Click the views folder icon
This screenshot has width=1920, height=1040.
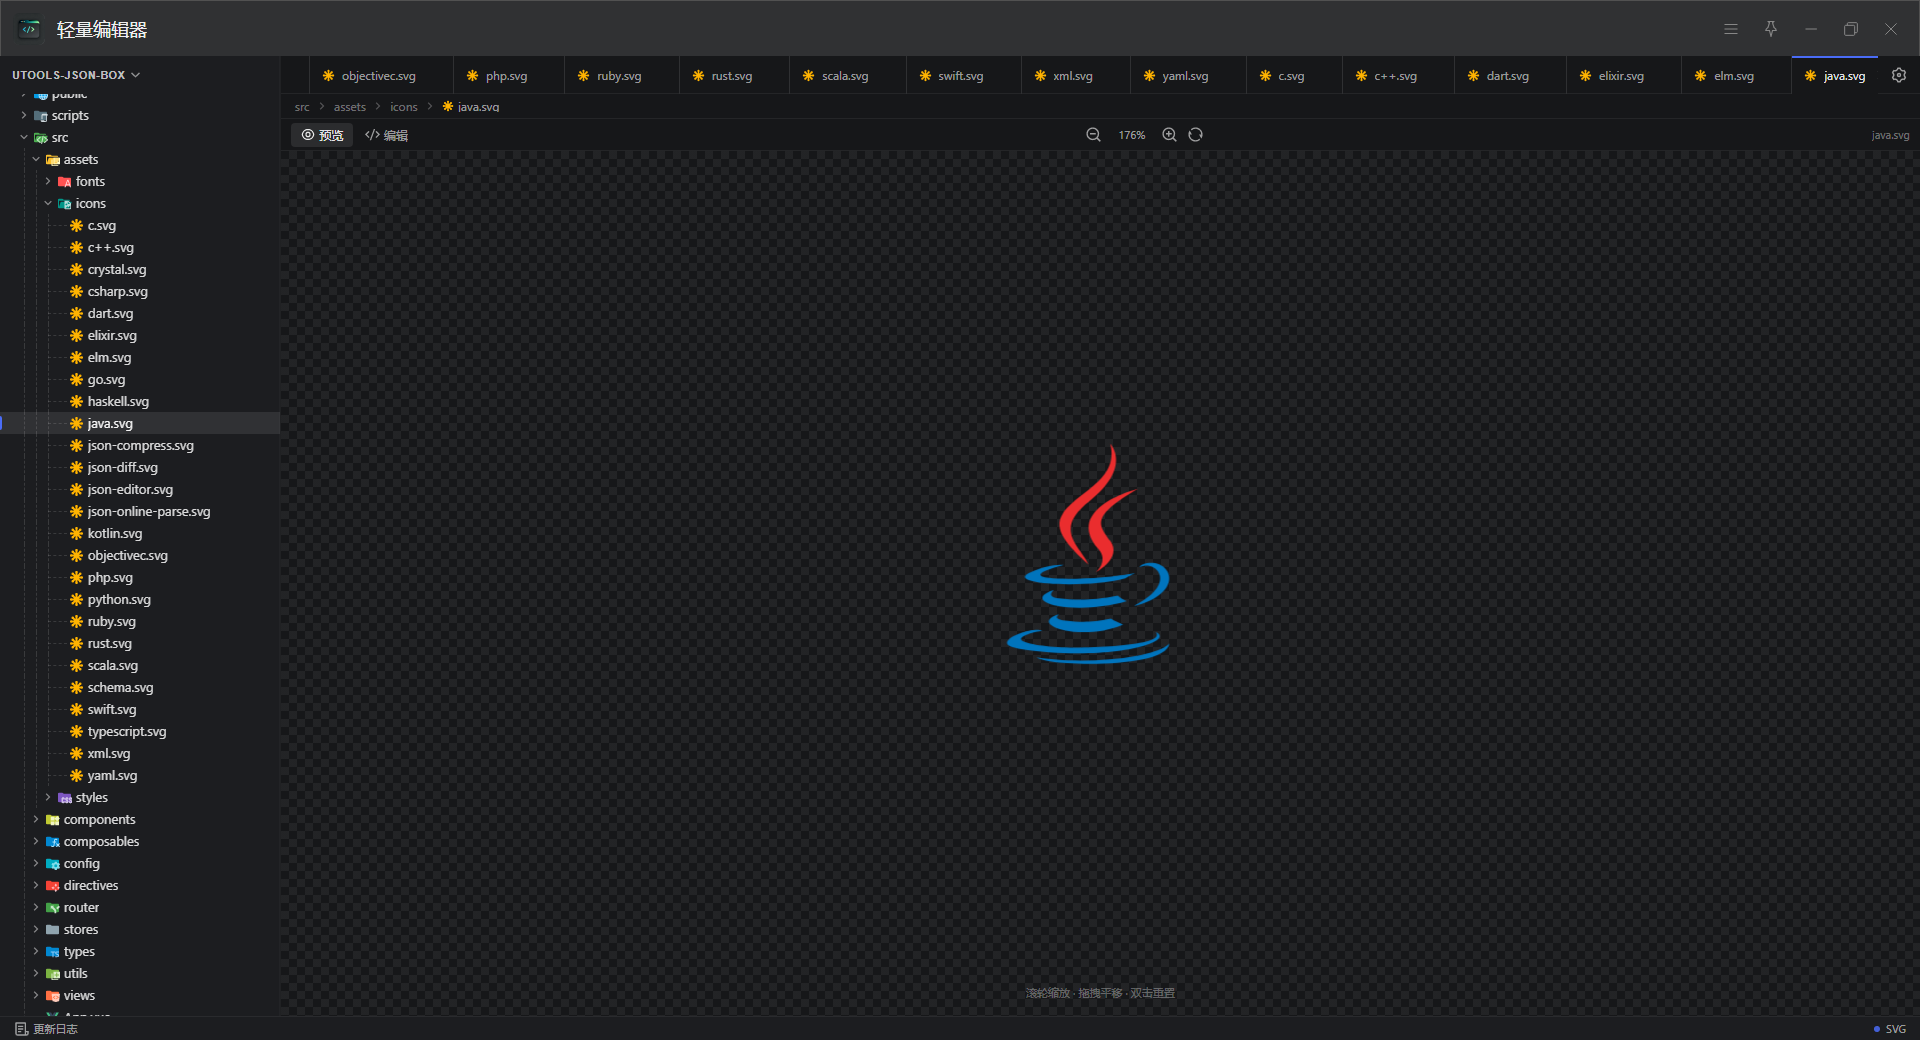(x=53, y=996)
